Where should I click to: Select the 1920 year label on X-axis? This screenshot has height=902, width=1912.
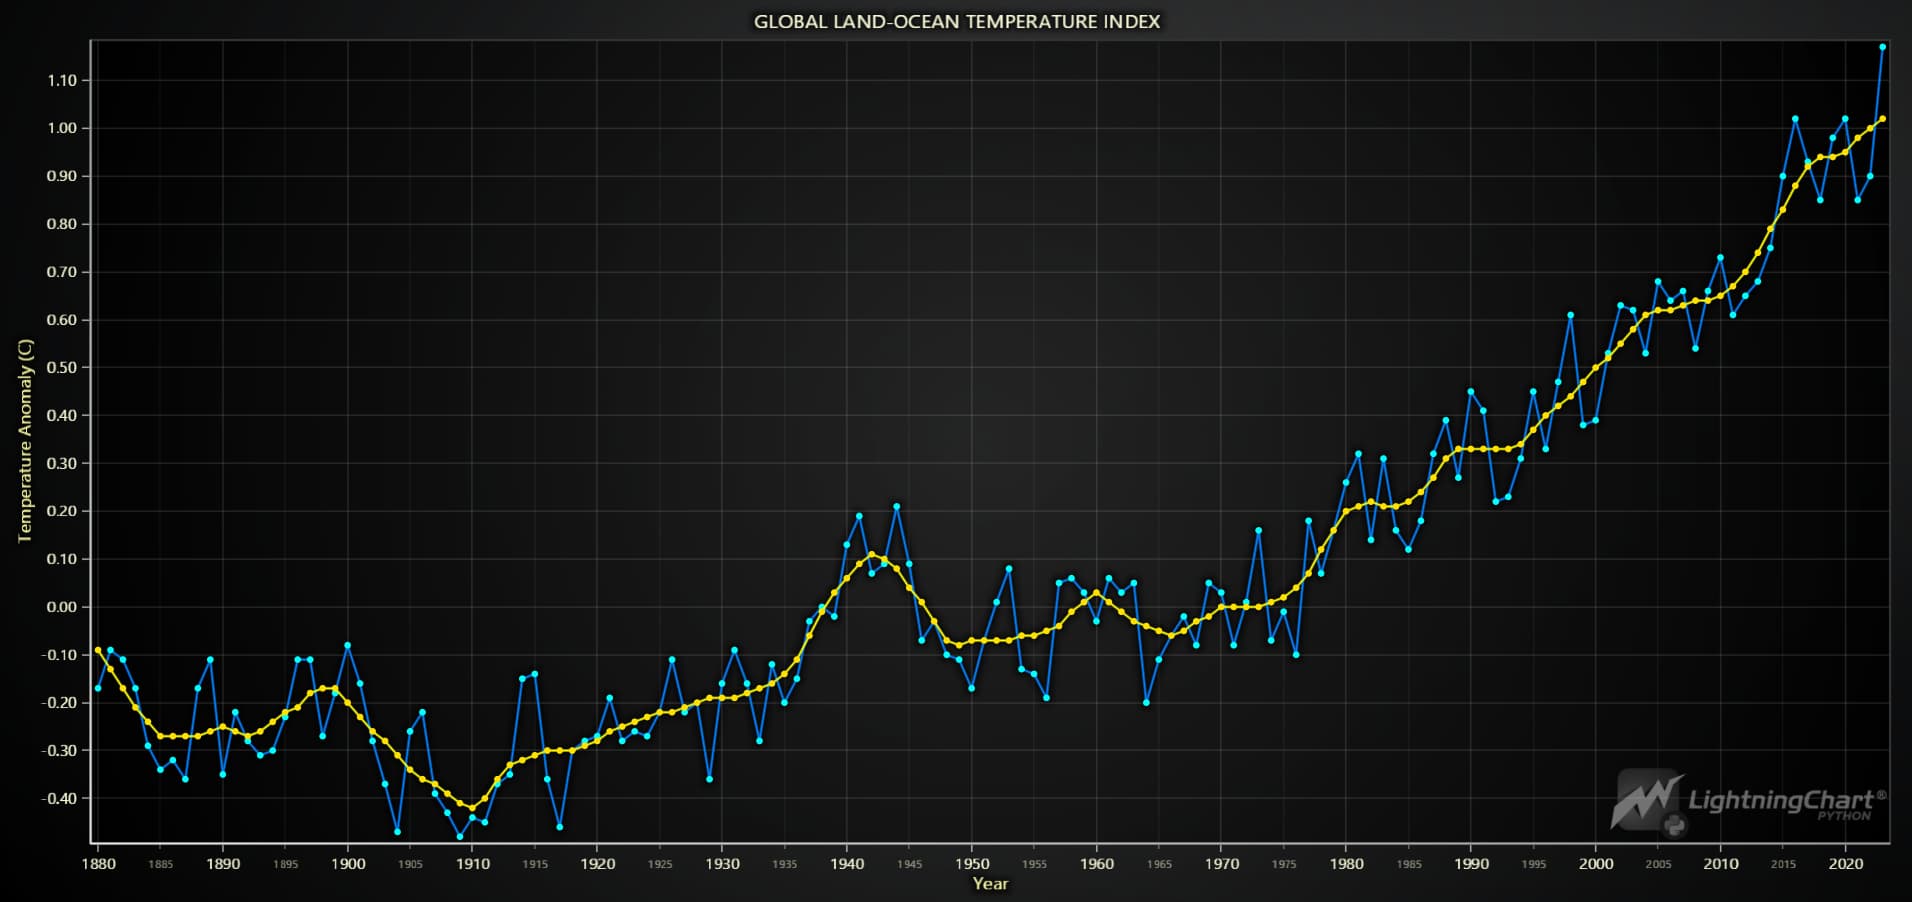point(598,864)
